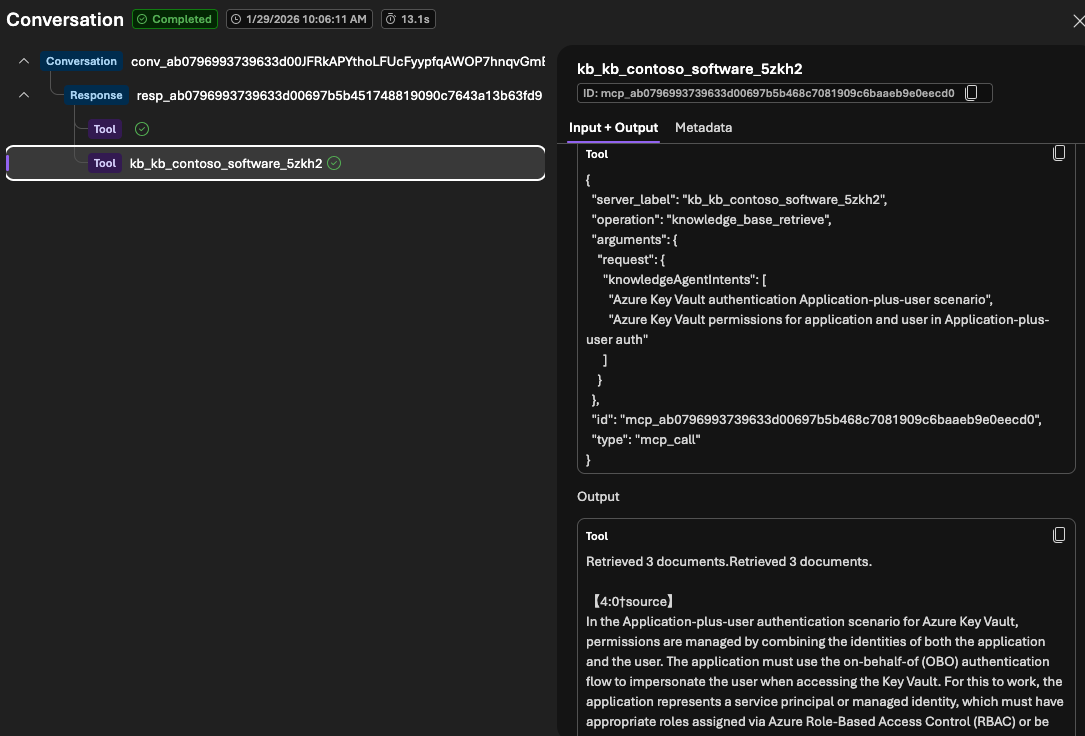Click the Completed status badge
The height and width of the screenshot is (736, 1085).
175,19
